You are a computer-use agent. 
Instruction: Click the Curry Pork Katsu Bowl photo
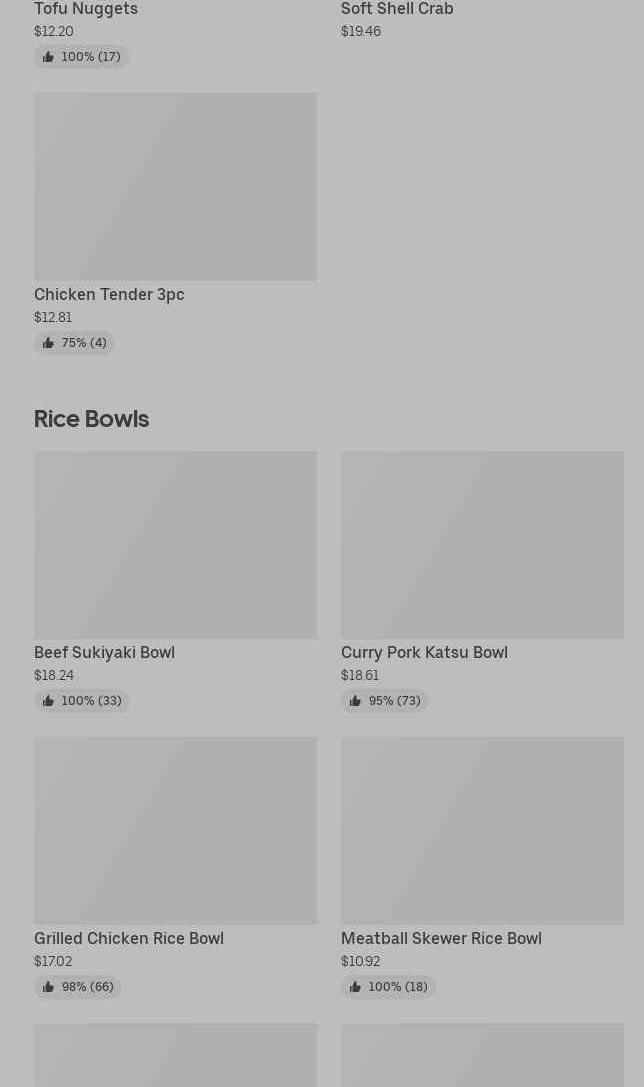pos(482,545)
